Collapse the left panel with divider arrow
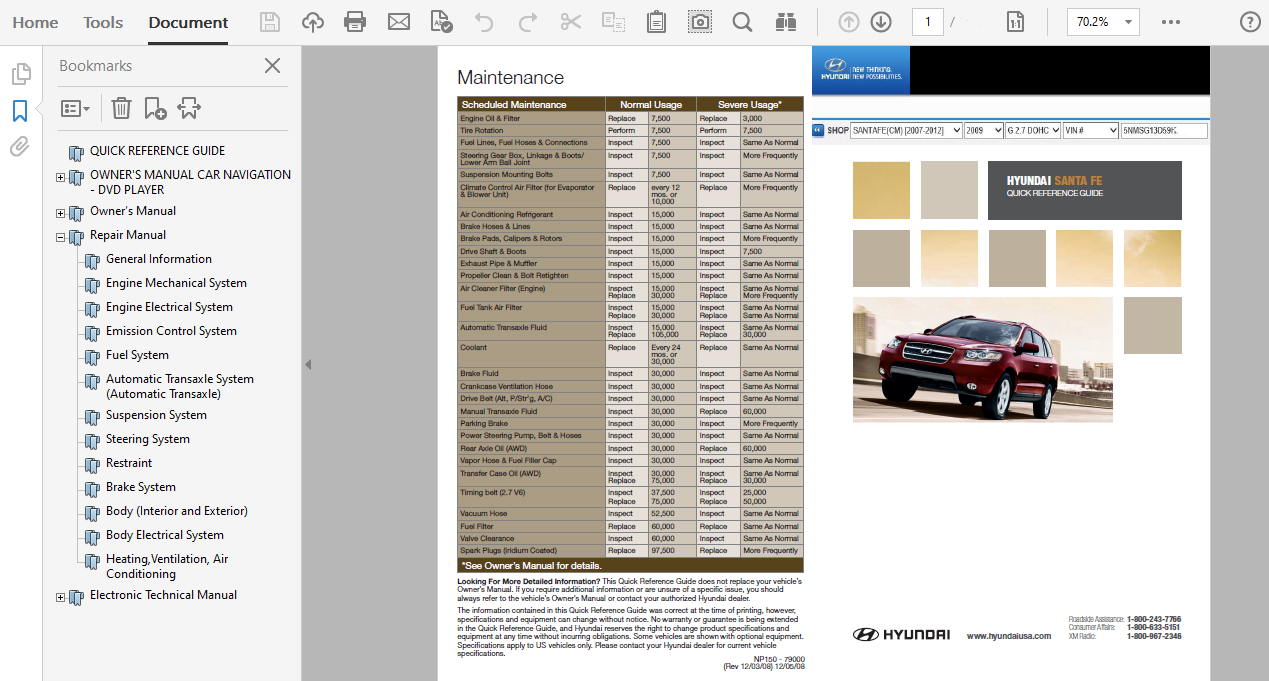This screenshot has width=1269, height=681. [308, 365]
